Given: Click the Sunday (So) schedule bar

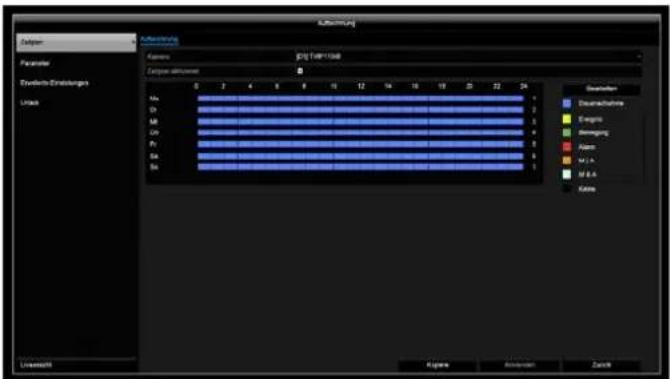Looking at the screenshot, I should tap(360, 167).
